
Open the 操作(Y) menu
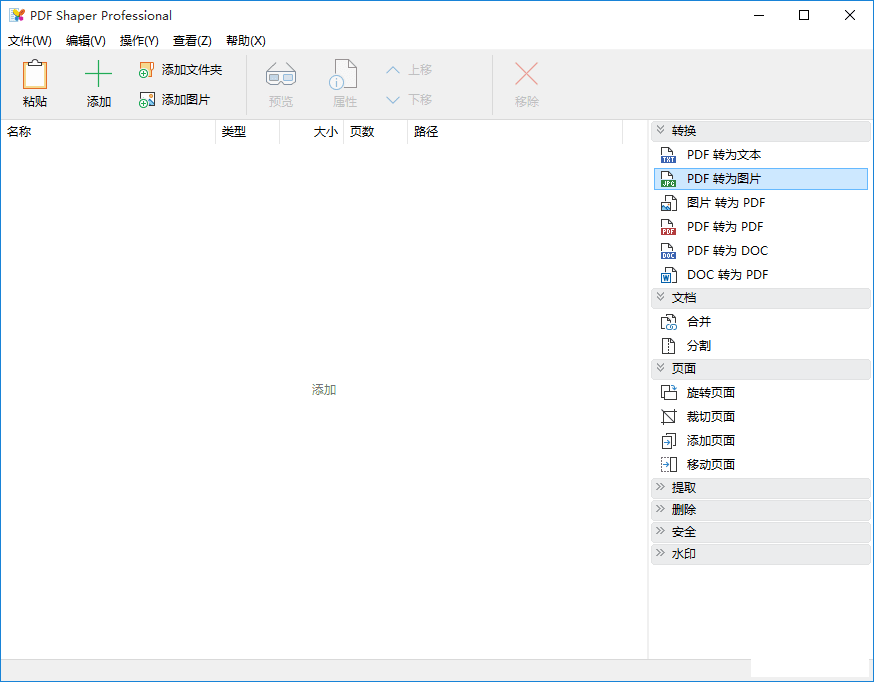click(139, 41)
